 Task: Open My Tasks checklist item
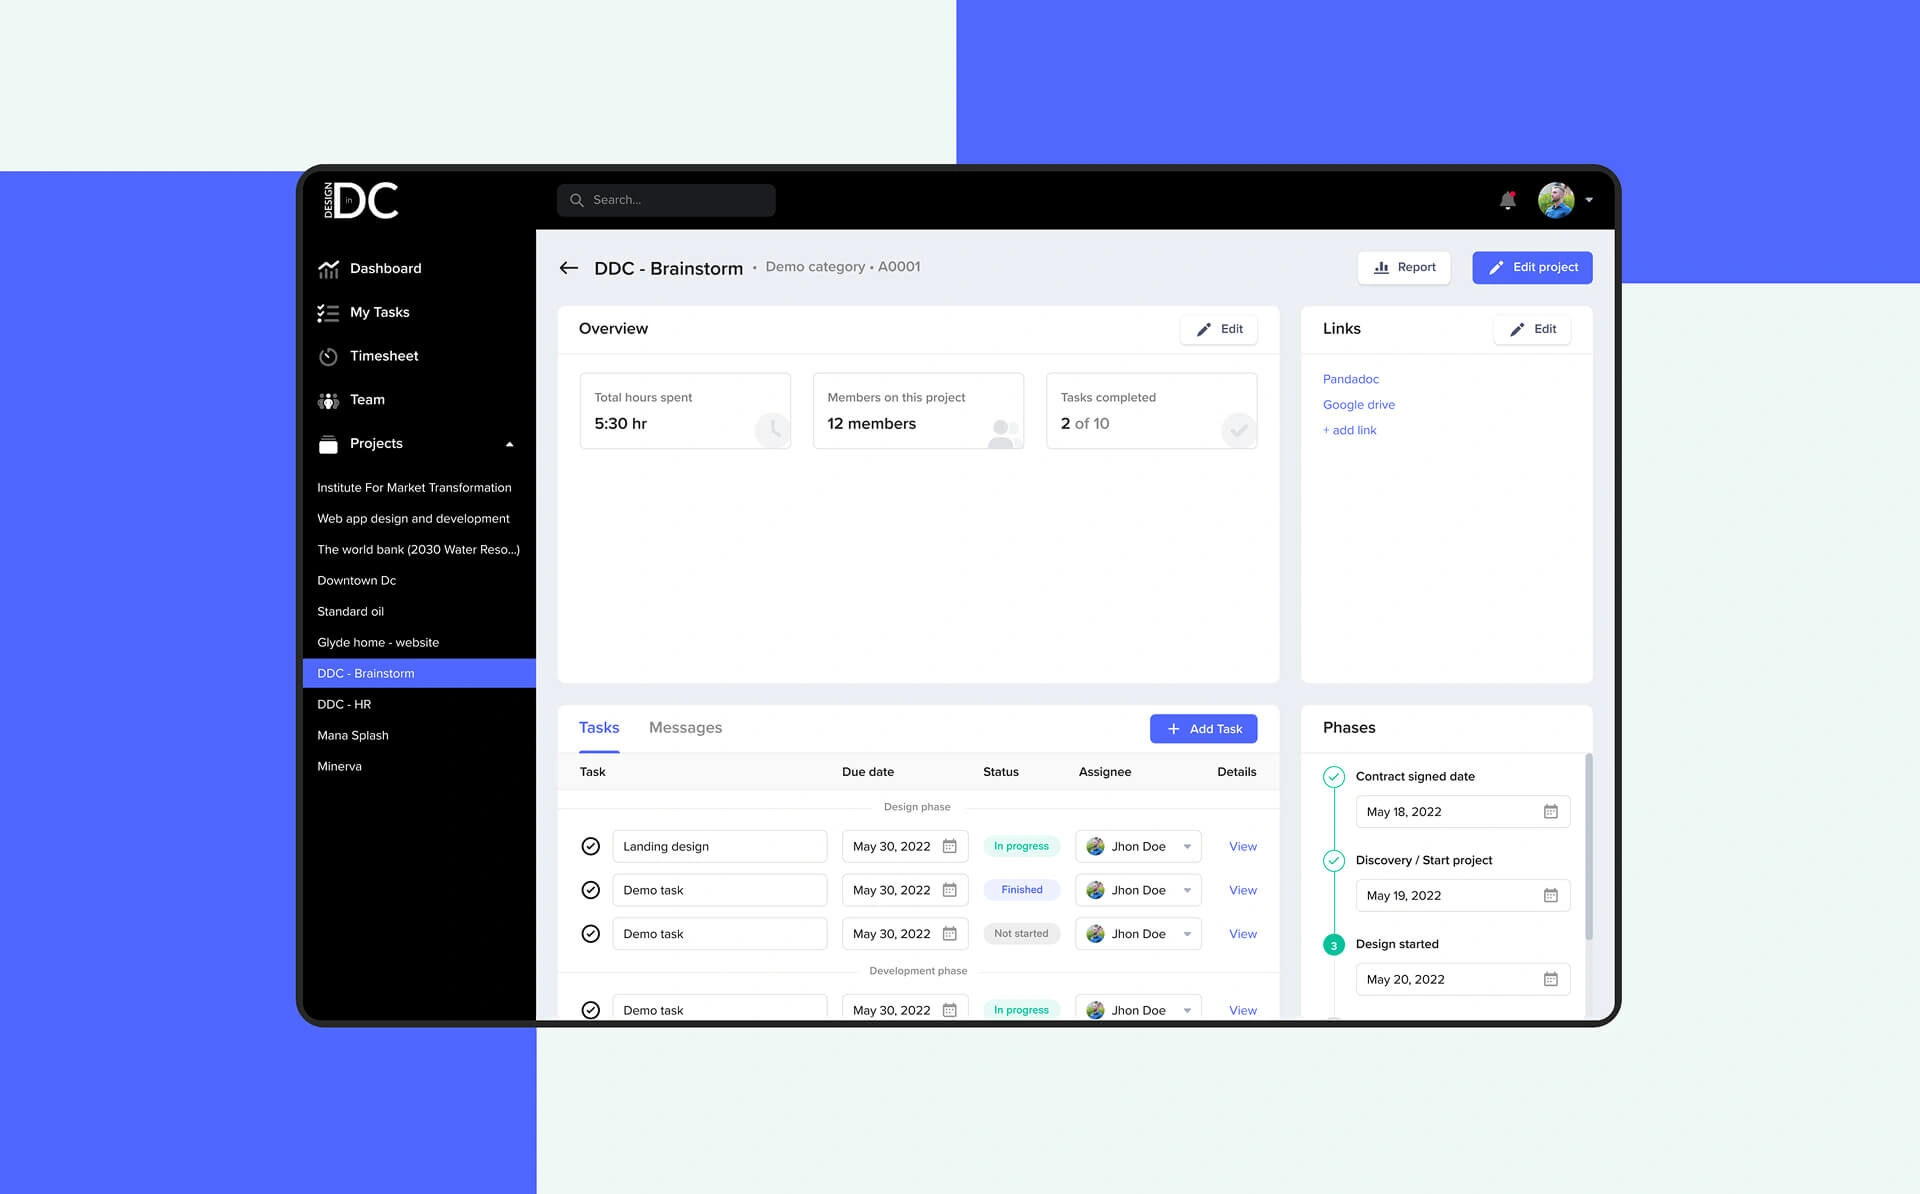pyautogui.click(x=379, y=312)
